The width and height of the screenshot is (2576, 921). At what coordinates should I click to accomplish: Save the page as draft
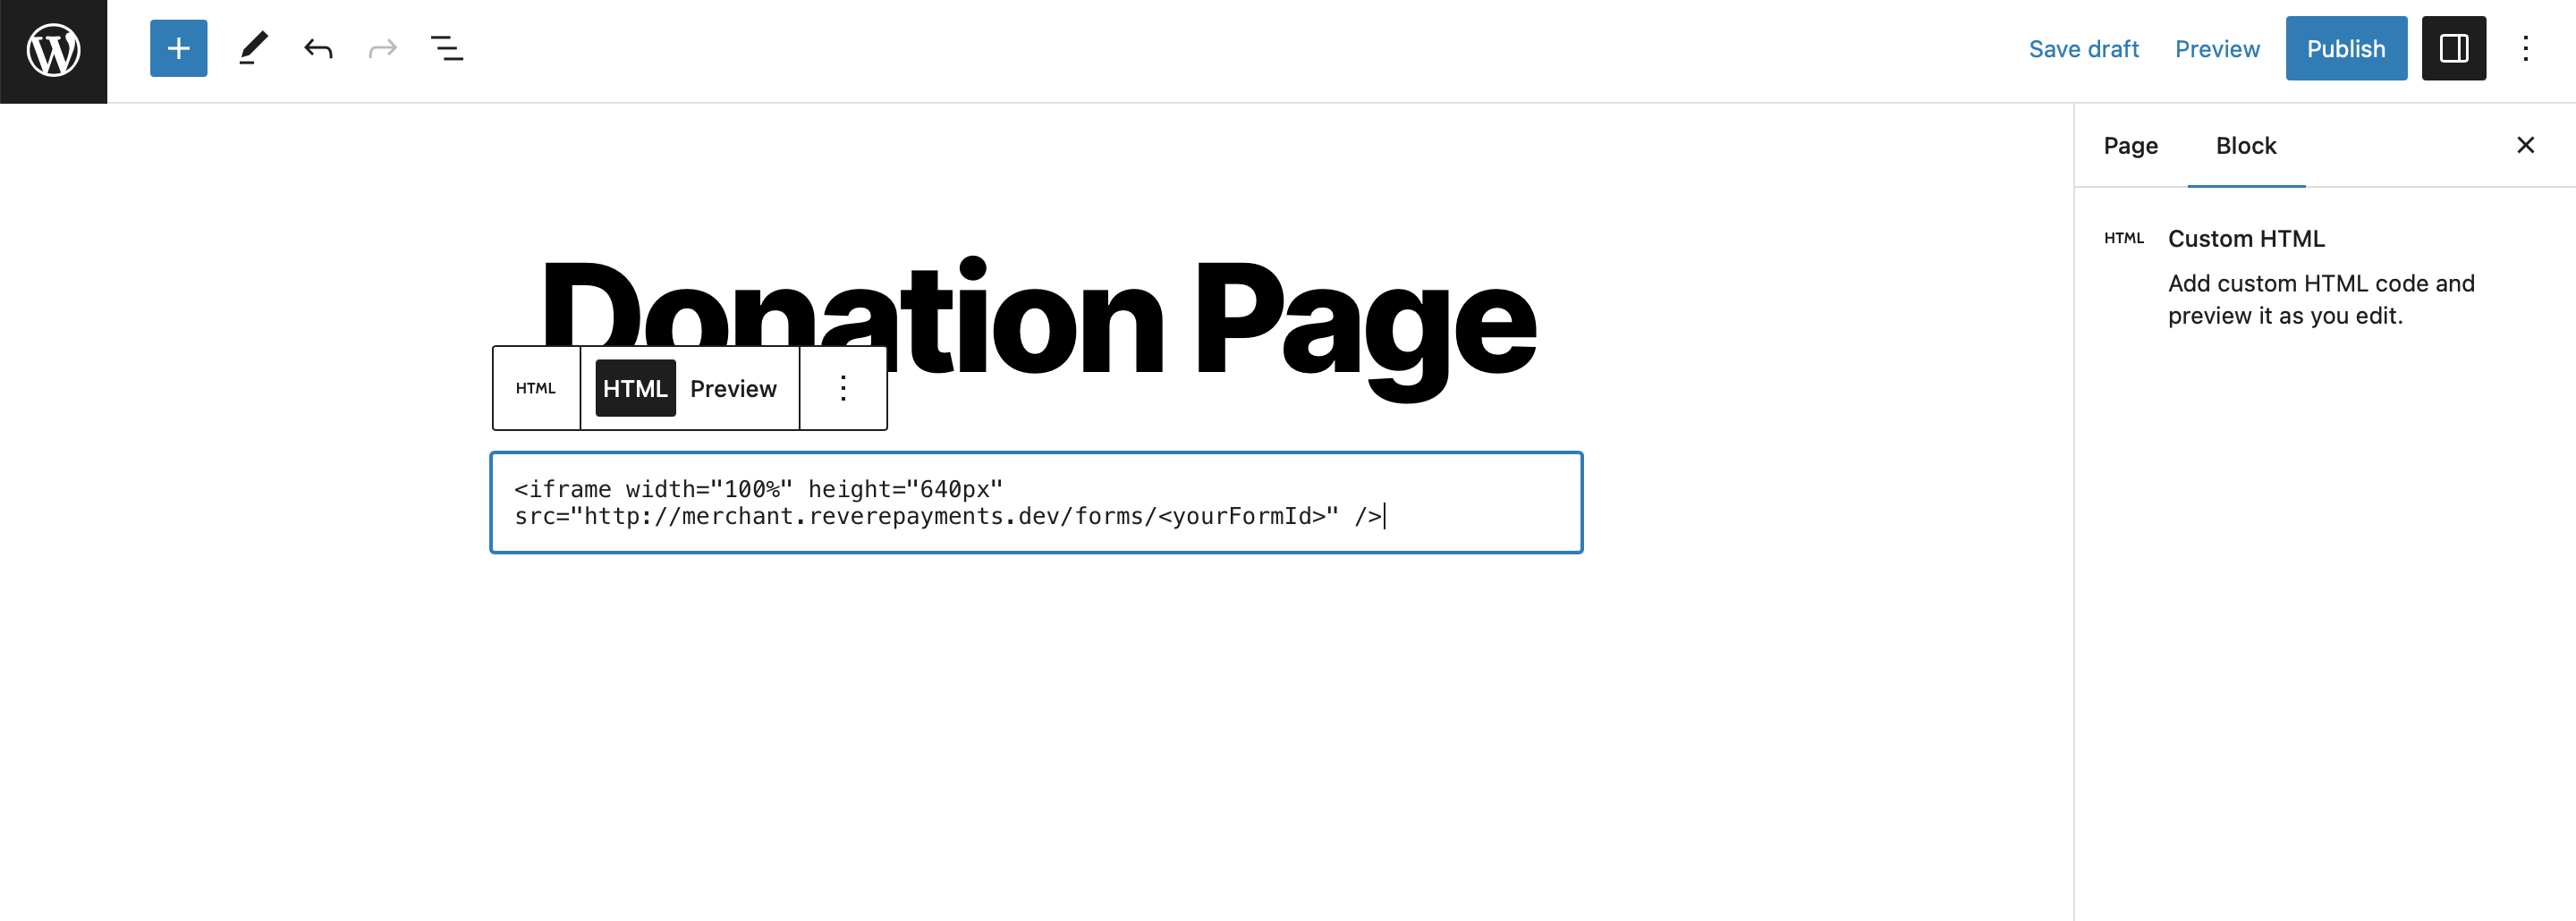point(2084,48)
